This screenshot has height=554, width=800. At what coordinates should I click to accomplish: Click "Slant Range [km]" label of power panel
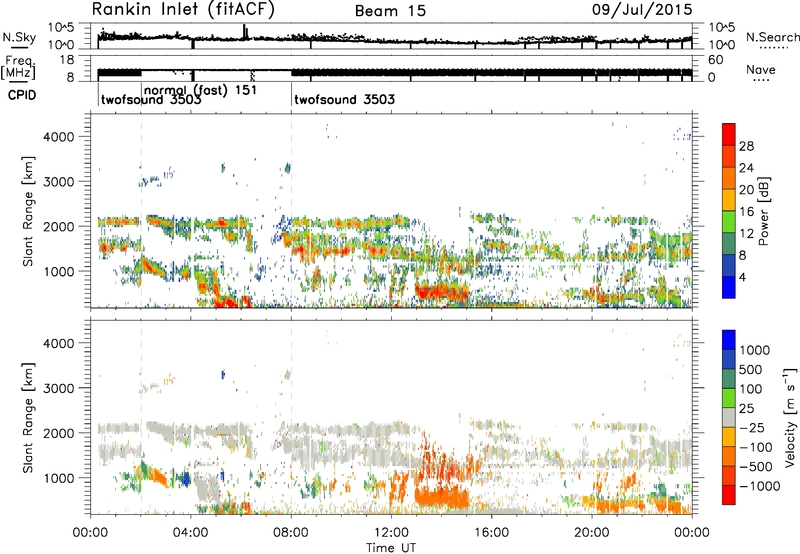[28, 211]
